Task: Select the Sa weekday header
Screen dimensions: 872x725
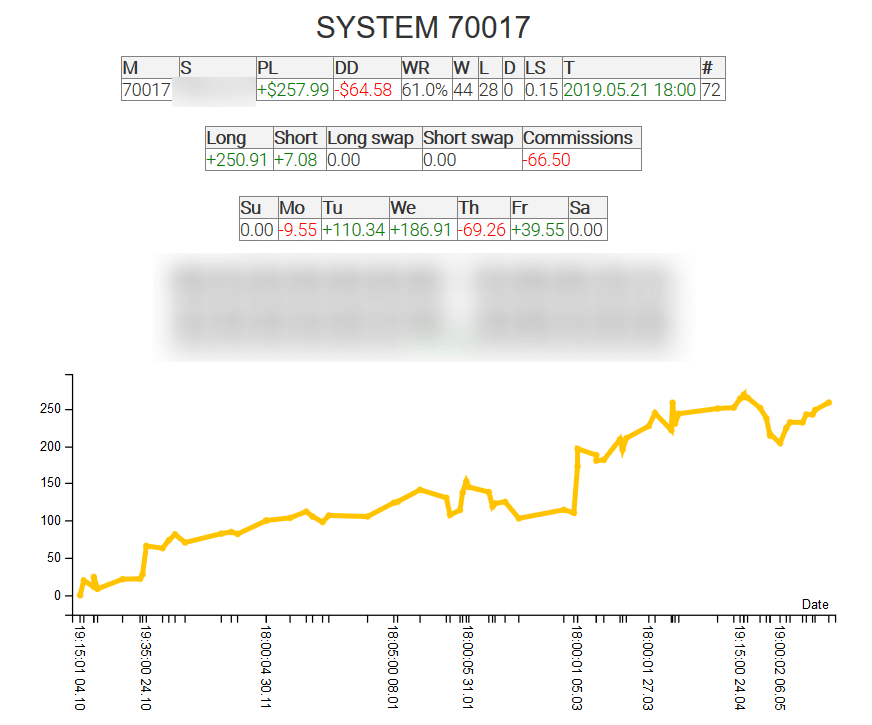Action: tap(587, 208)
